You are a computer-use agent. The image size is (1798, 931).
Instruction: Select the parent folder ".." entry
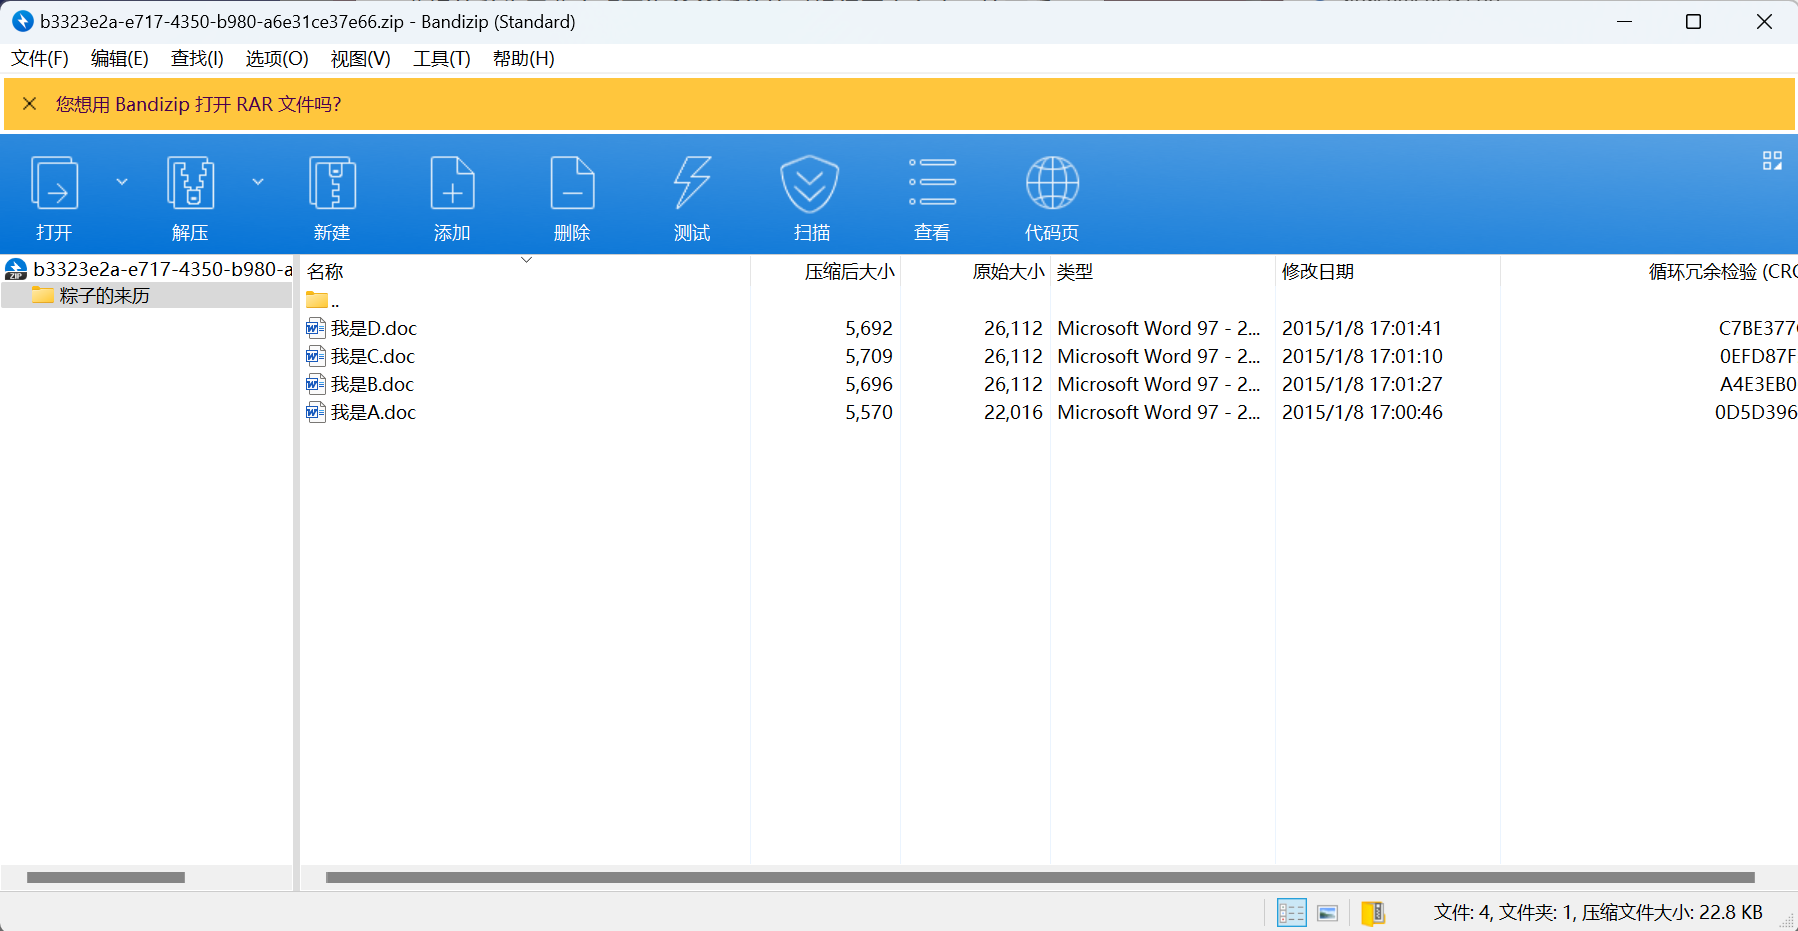[322, 300]
